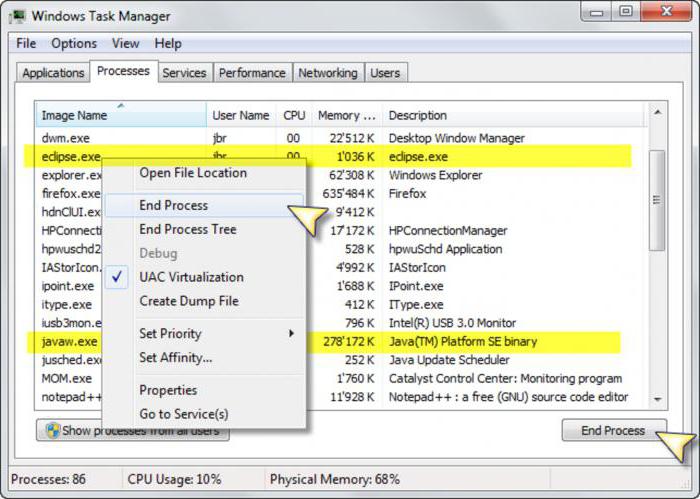This screenshot has width=700, height=499.
Task: Click Open File Location option
Action: click(x=193, y=173)
